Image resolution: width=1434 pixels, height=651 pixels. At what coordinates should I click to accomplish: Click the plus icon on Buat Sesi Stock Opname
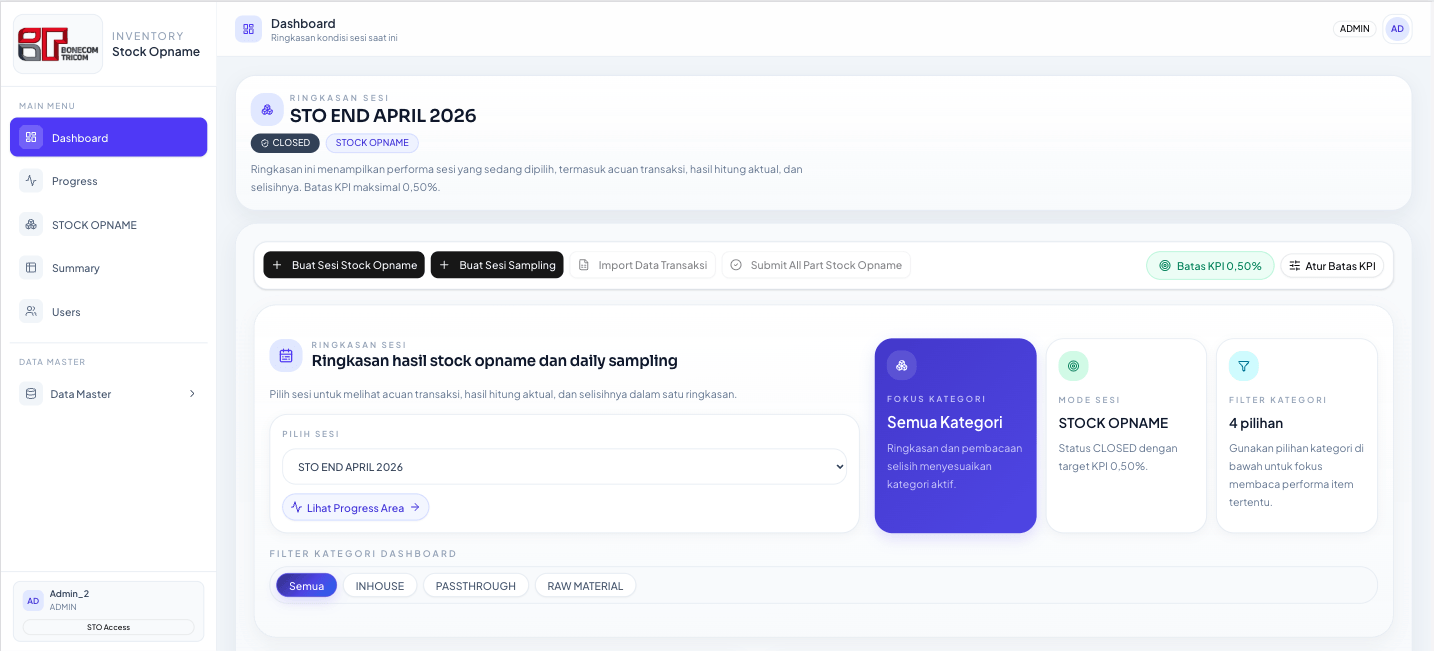[x=277, y=265]
